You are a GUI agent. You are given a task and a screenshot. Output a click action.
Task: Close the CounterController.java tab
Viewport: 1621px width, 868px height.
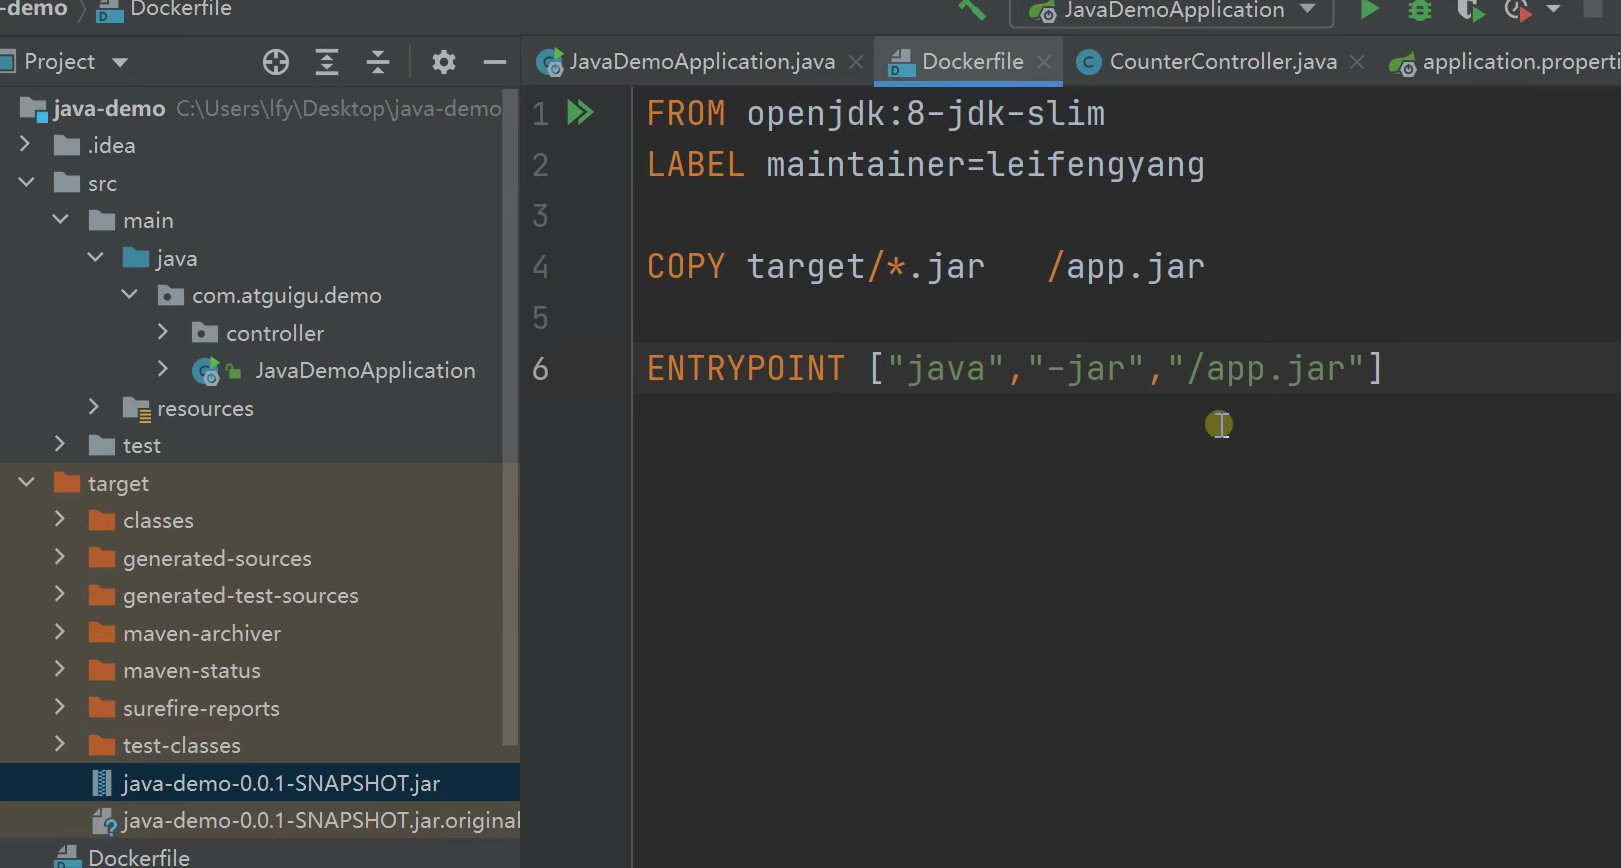[x=1357, y=62]
